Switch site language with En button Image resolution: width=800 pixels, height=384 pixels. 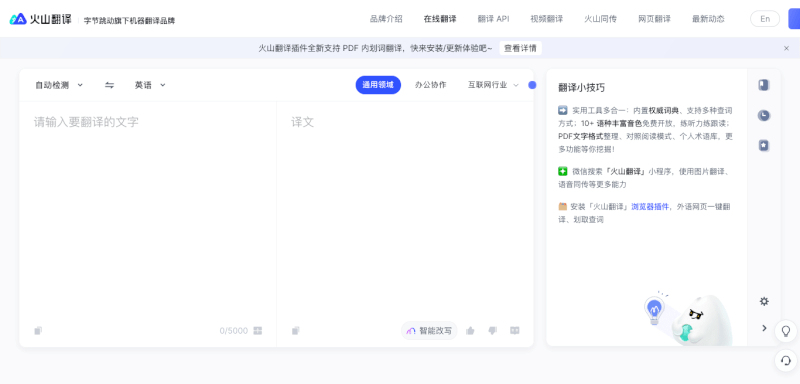click(765, 19)
